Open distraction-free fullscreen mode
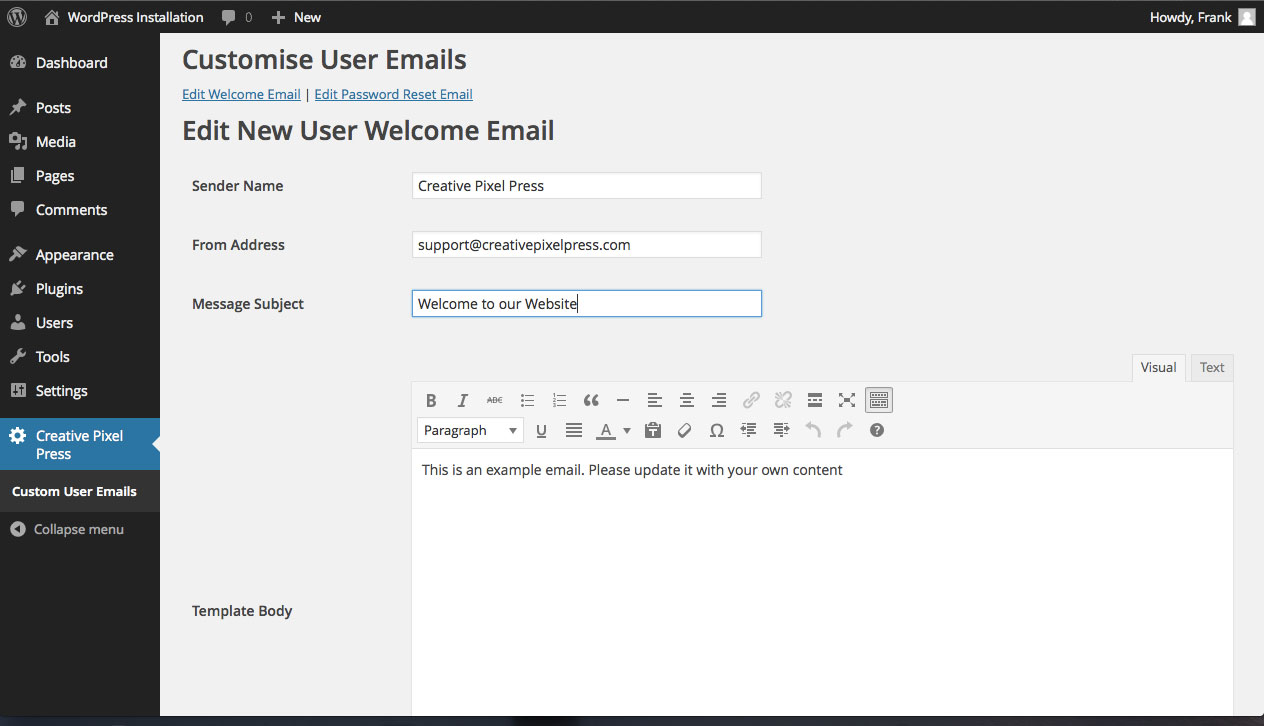The width and height of the screenshot is (1264, 726). (x=847, y=400)
